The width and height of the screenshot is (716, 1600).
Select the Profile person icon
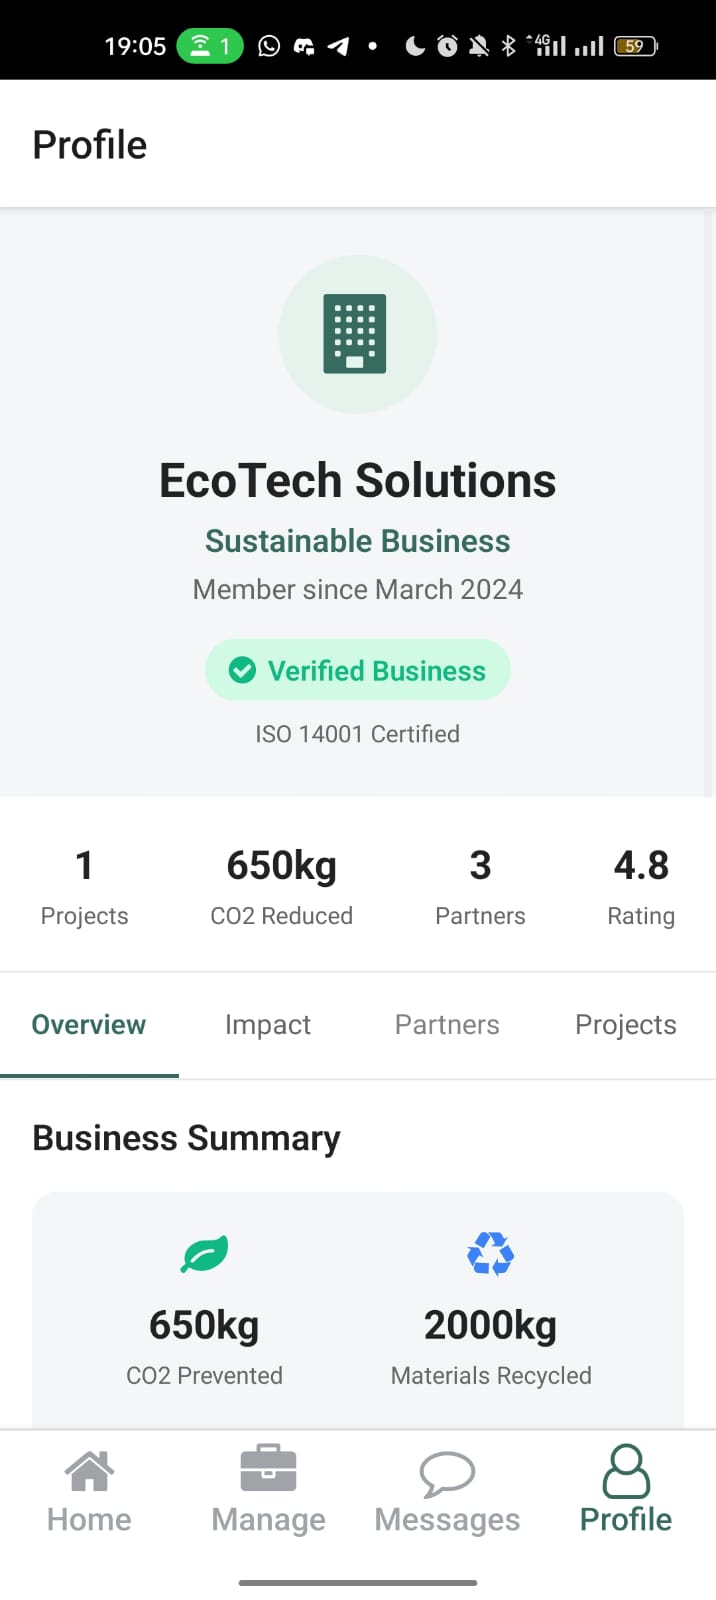pos(626,1471)
